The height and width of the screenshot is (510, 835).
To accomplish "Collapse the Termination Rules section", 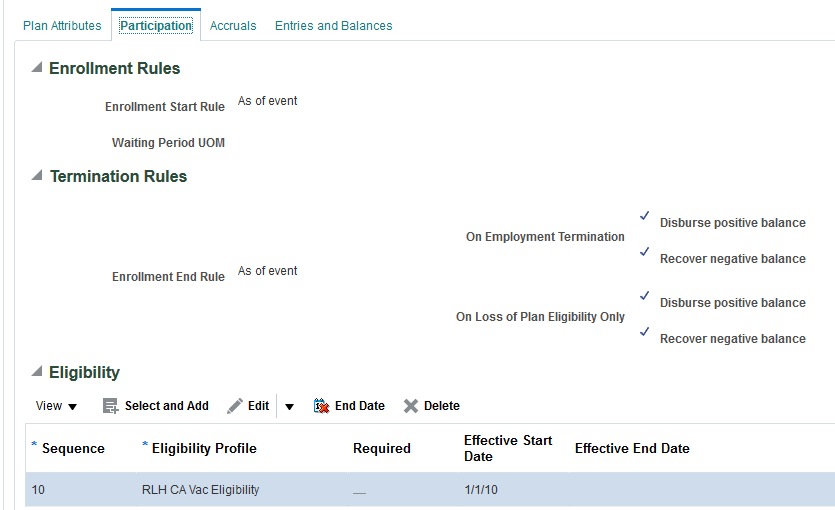I will [37, 176].
